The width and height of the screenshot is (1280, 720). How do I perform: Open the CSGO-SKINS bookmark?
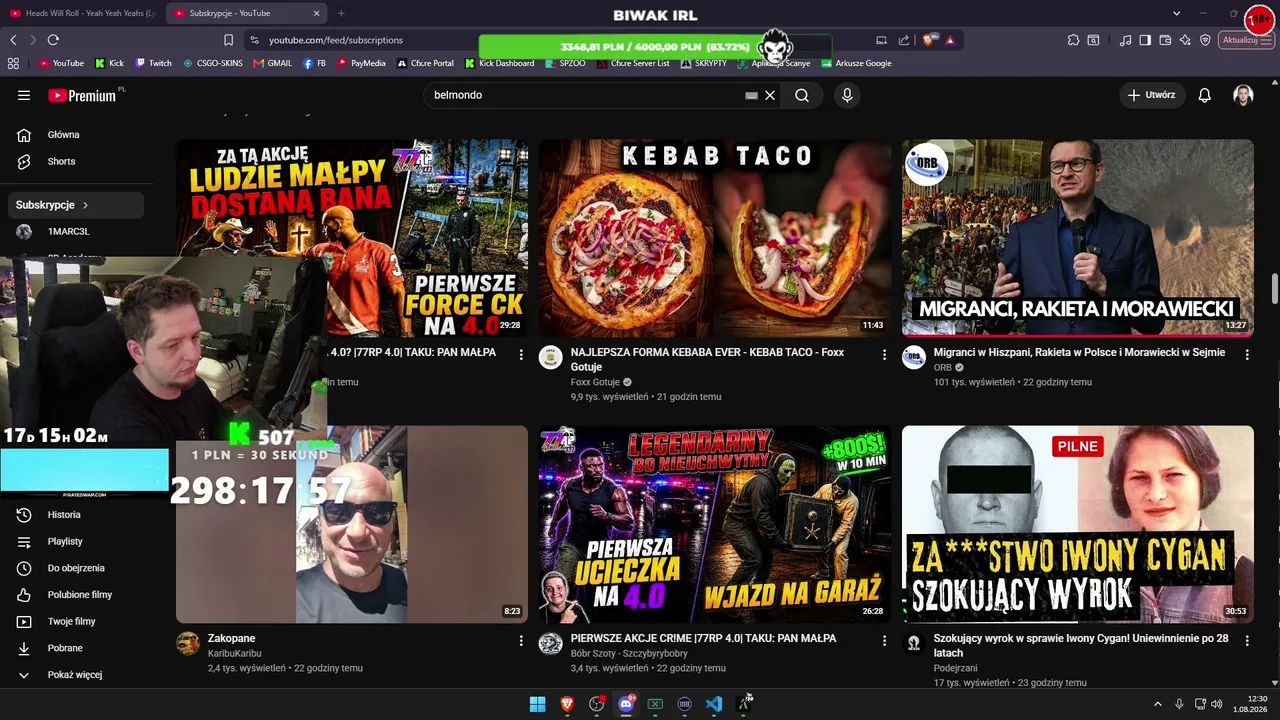[x=212, y=63]
